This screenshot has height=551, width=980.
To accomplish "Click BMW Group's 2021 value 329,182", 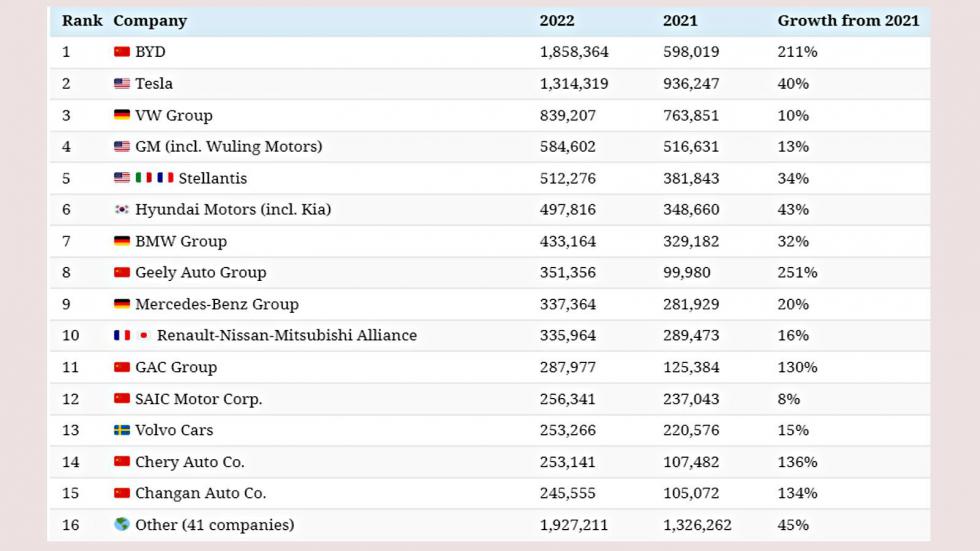I will click(691, 242).
